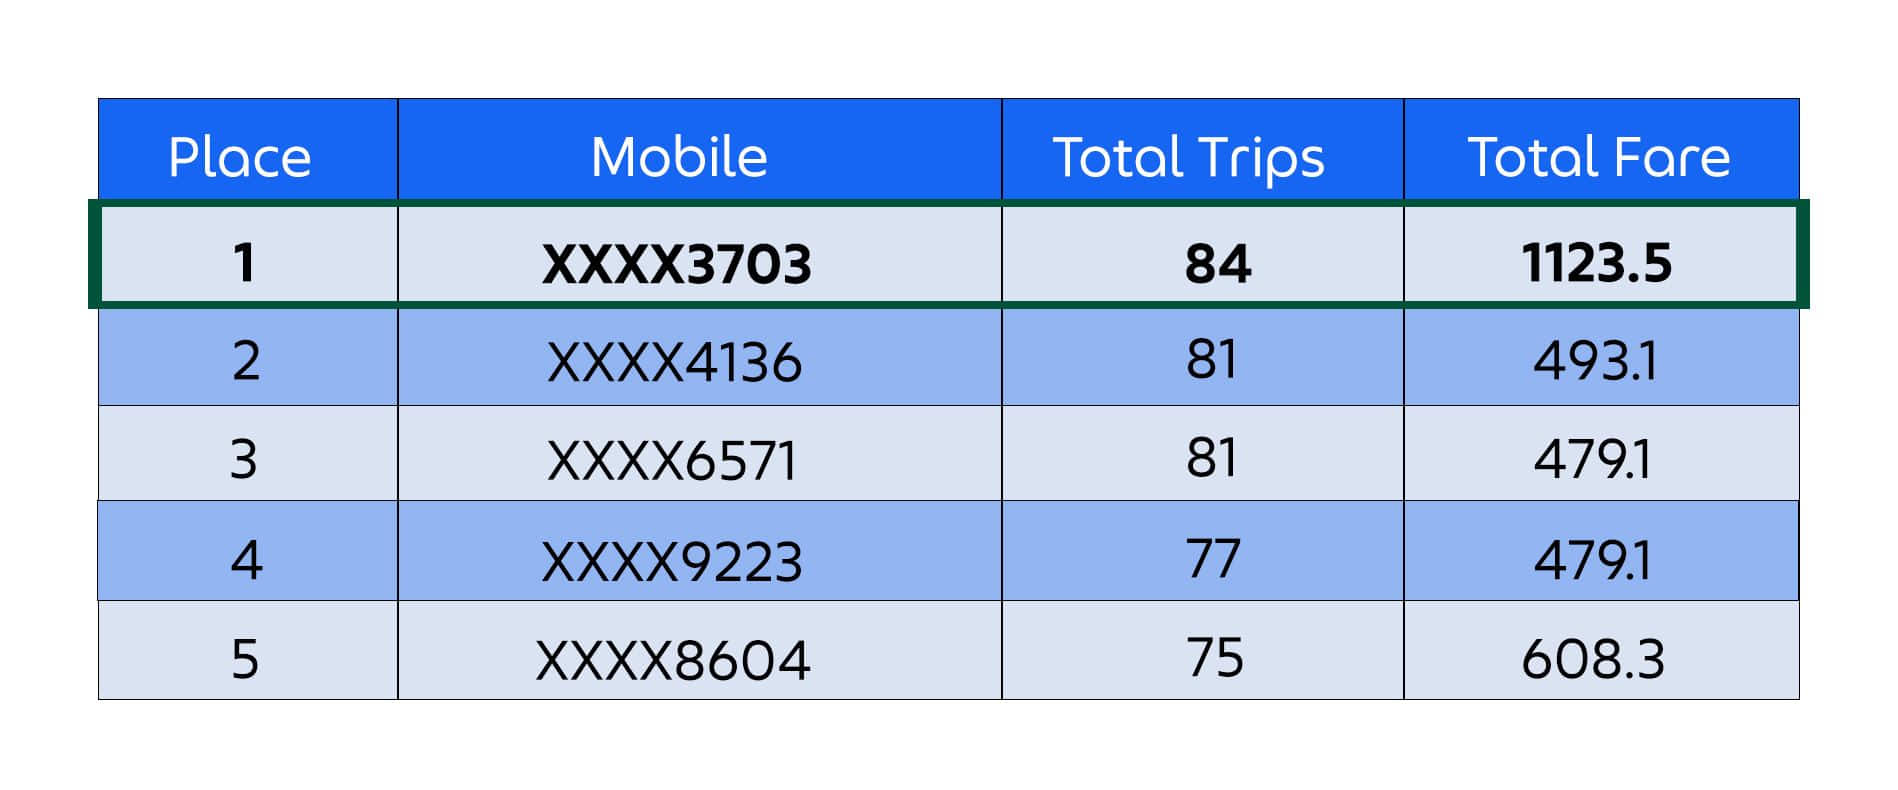Image resolution: width=1898 pixels, height=790 pixels.
Task: Click the Total Trips column header
Action: [x=1203, y=150]
